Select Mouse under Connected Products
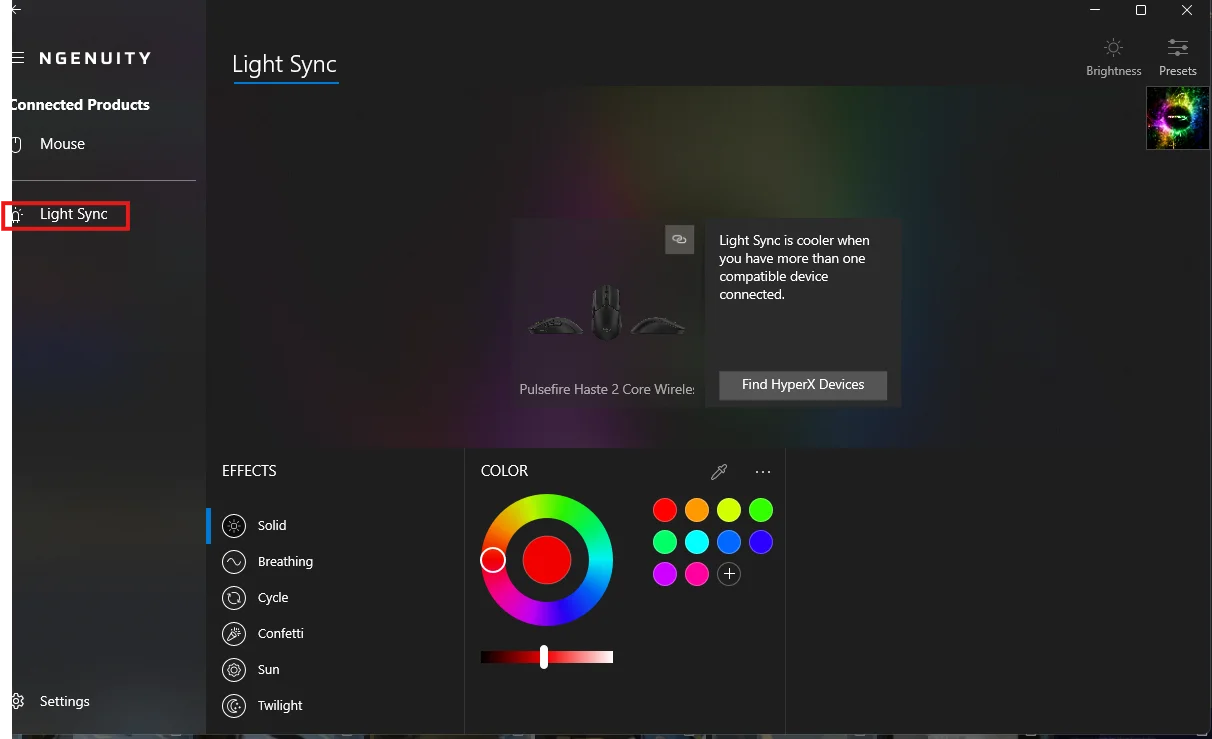Viewport: 1212px width, 739px height. 62,144
